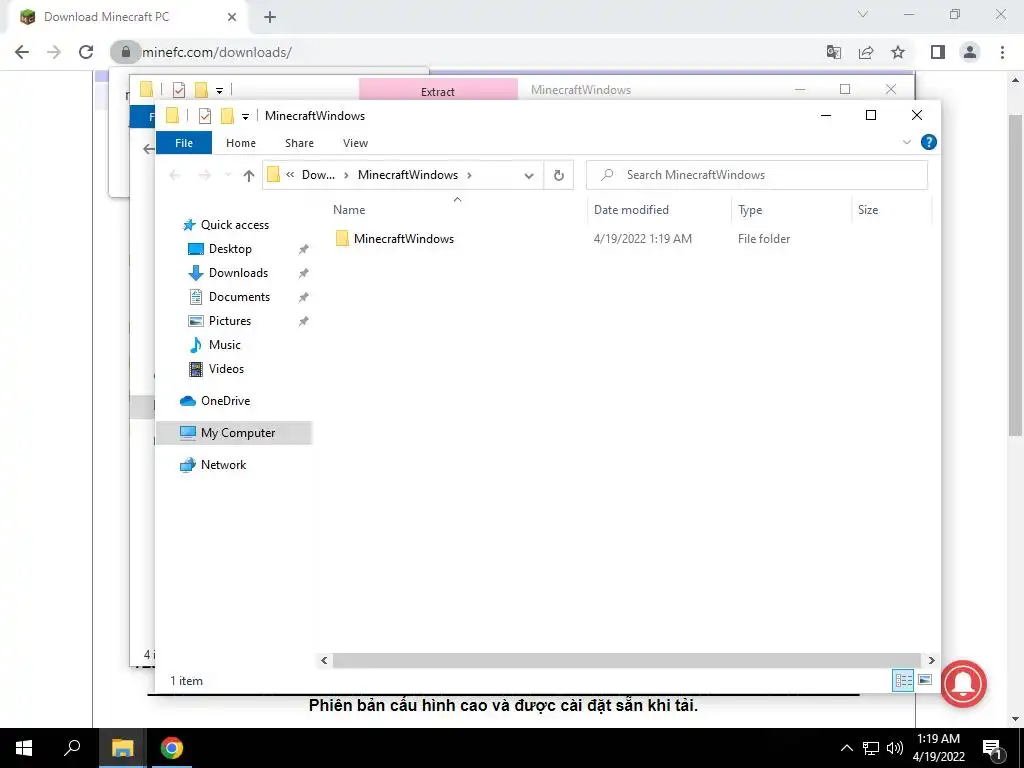Click the Dow... breadcrumb in address bar
1024x768 pixels.
click(318, 175)
